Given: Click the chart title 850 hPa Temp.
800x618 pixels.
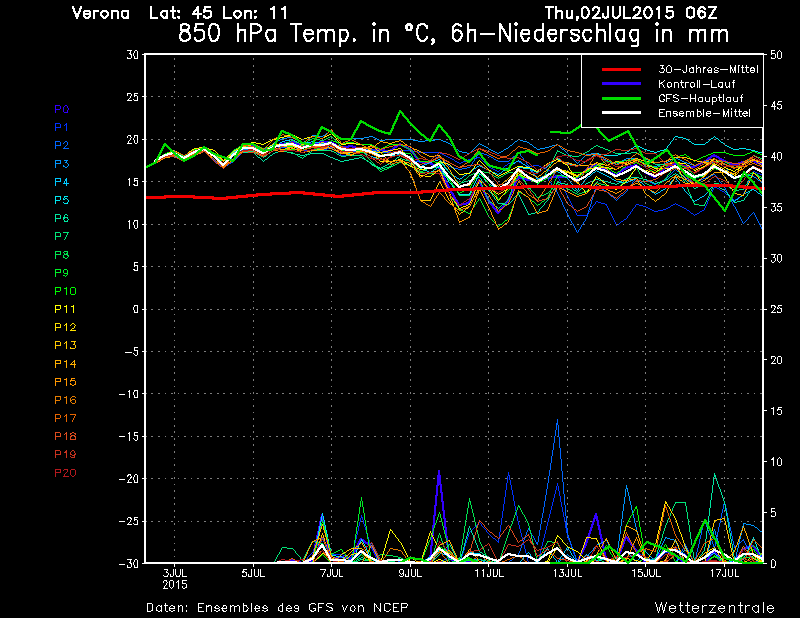Looking at the screenshot, I should point(454,34).
